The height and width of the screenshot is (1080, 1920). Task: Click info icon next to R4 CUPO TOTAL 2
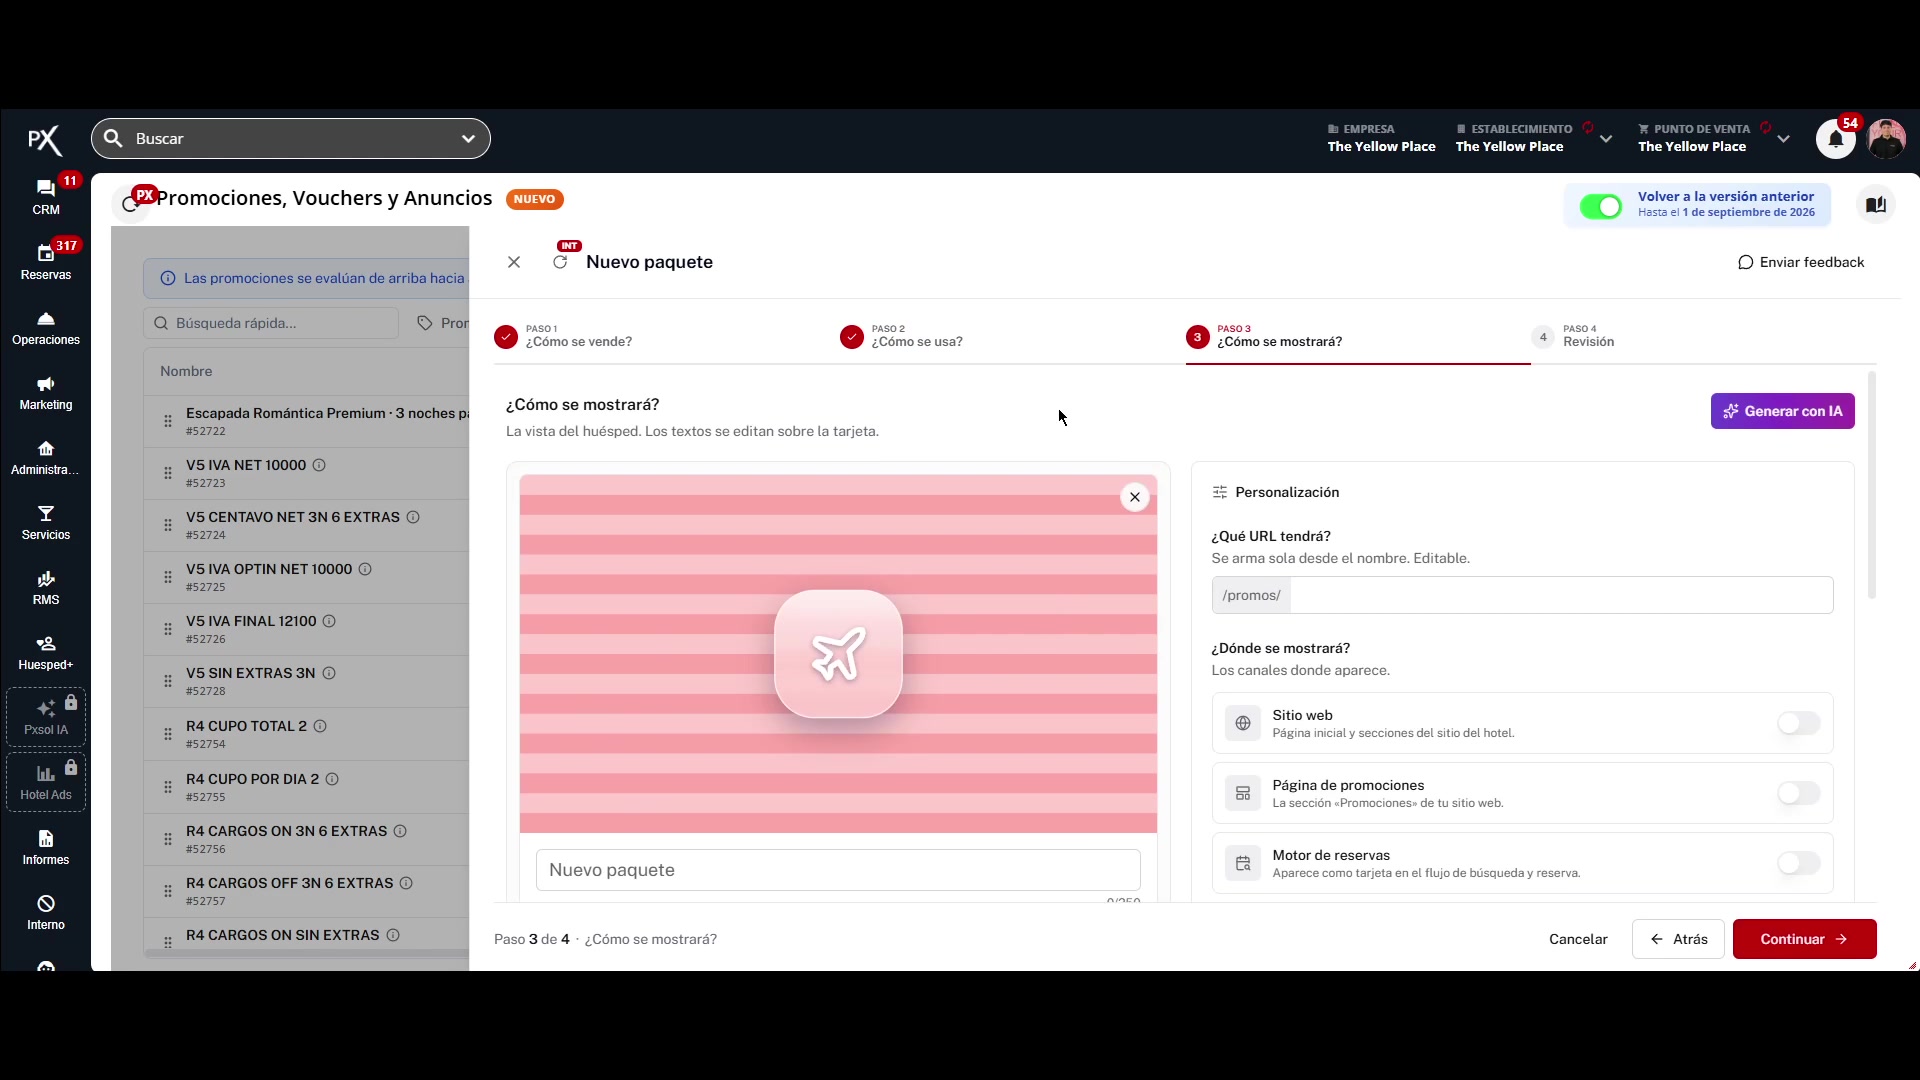click(320, 726)
